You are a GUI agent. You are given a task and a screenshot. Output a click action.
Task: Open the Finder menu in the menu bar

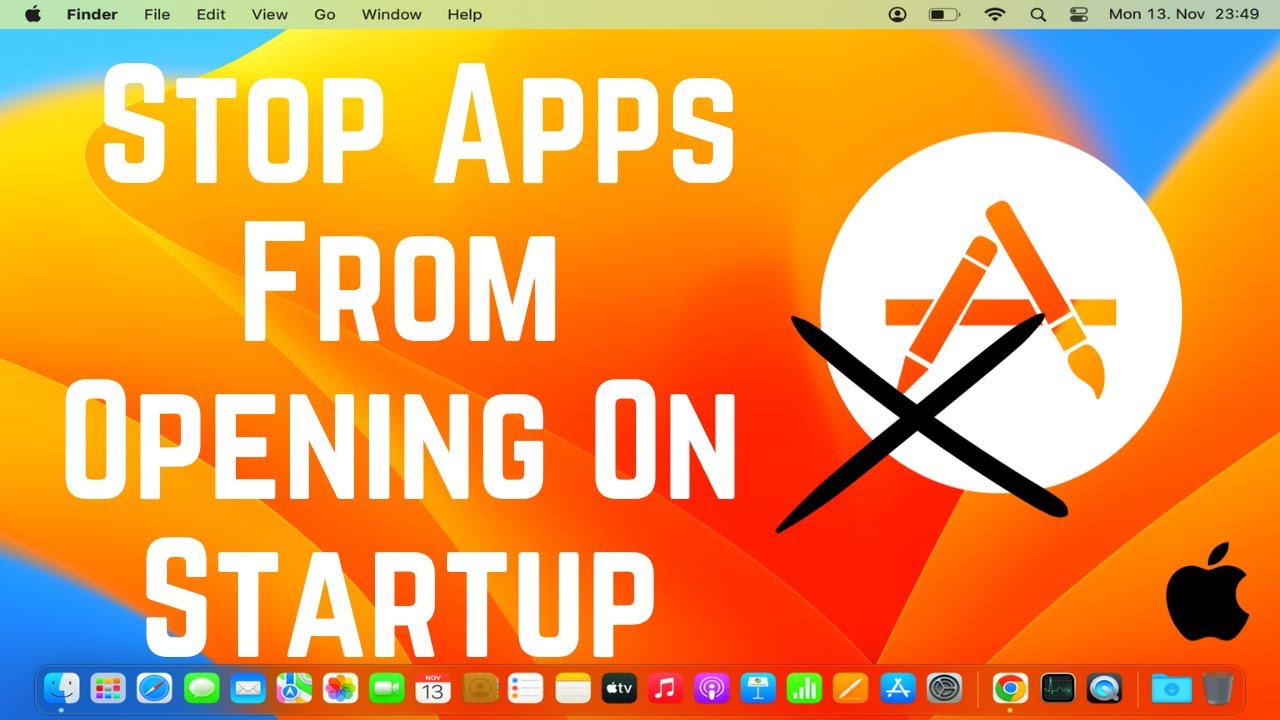92,14
